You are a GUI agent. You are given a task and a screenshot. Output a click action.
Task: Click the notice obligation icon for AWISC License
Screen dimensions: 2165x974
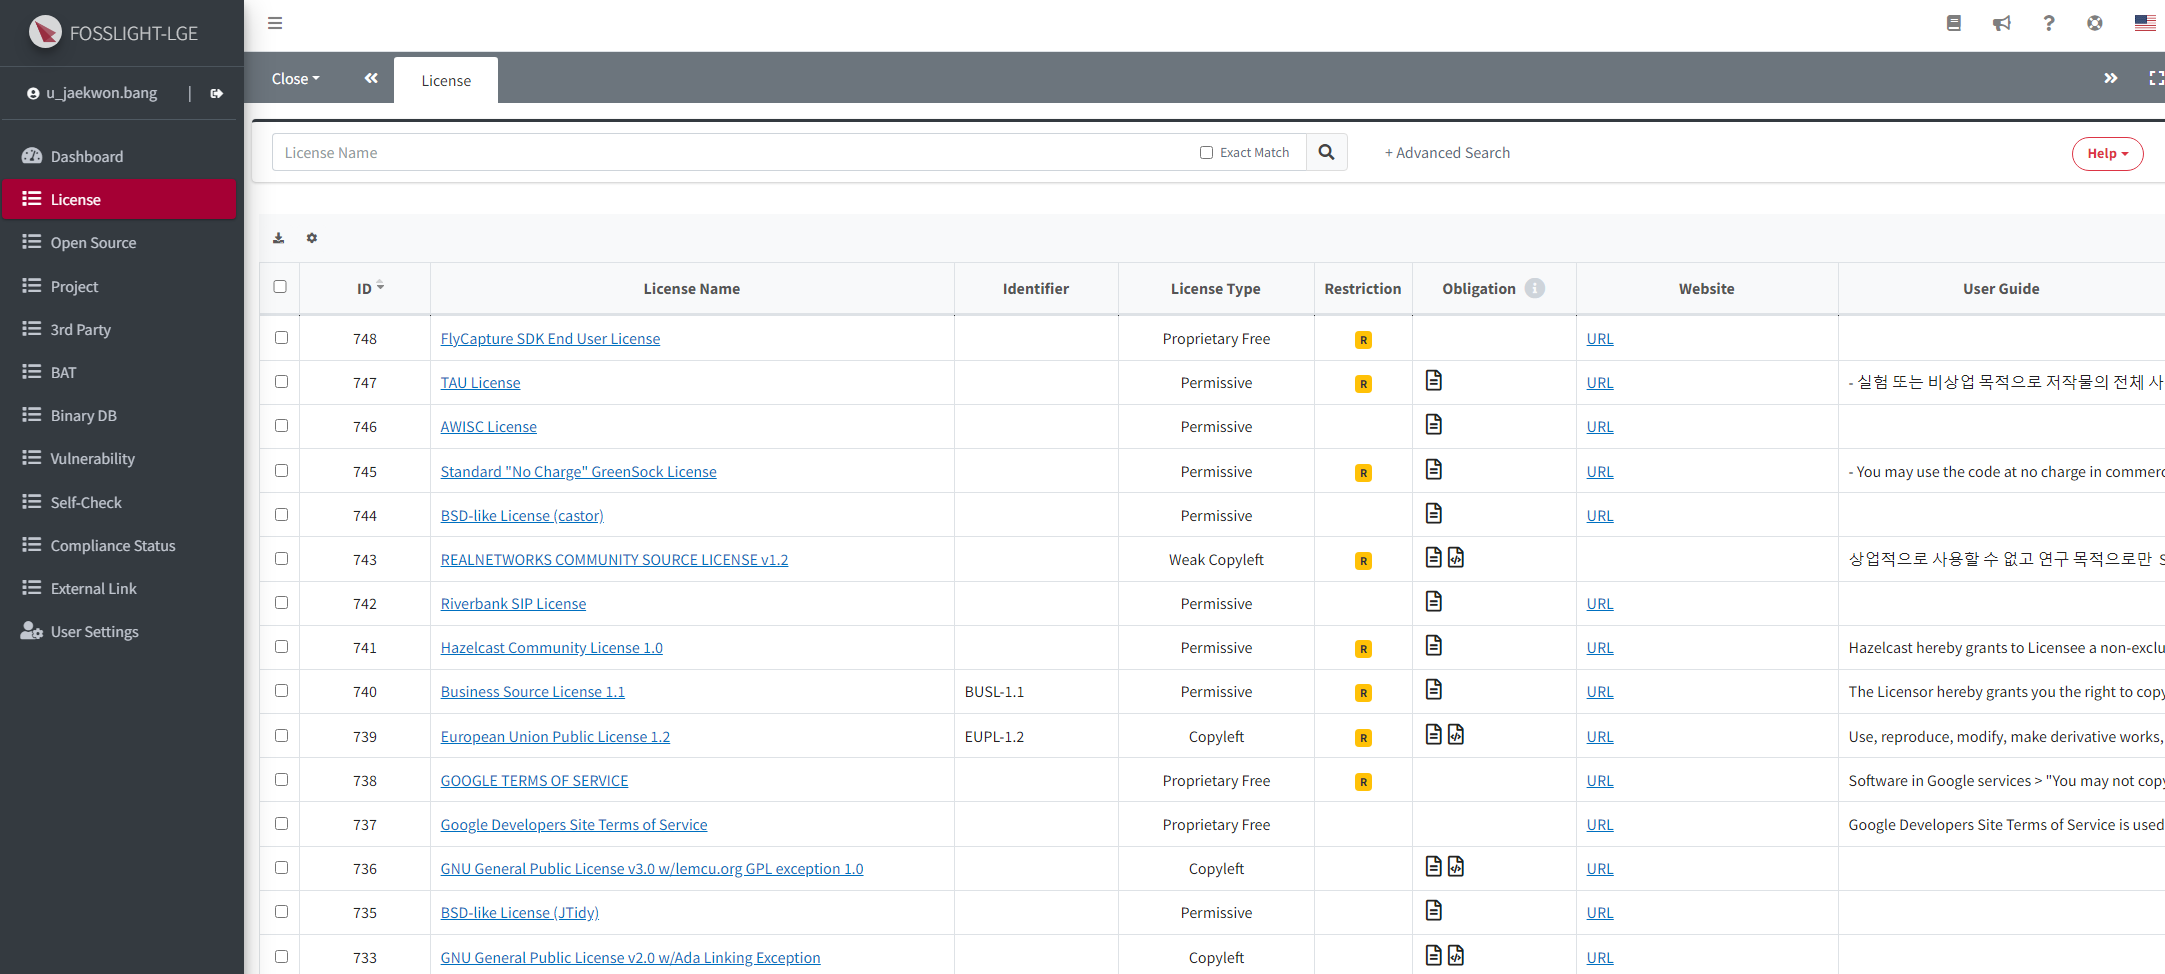(1434, 425)
